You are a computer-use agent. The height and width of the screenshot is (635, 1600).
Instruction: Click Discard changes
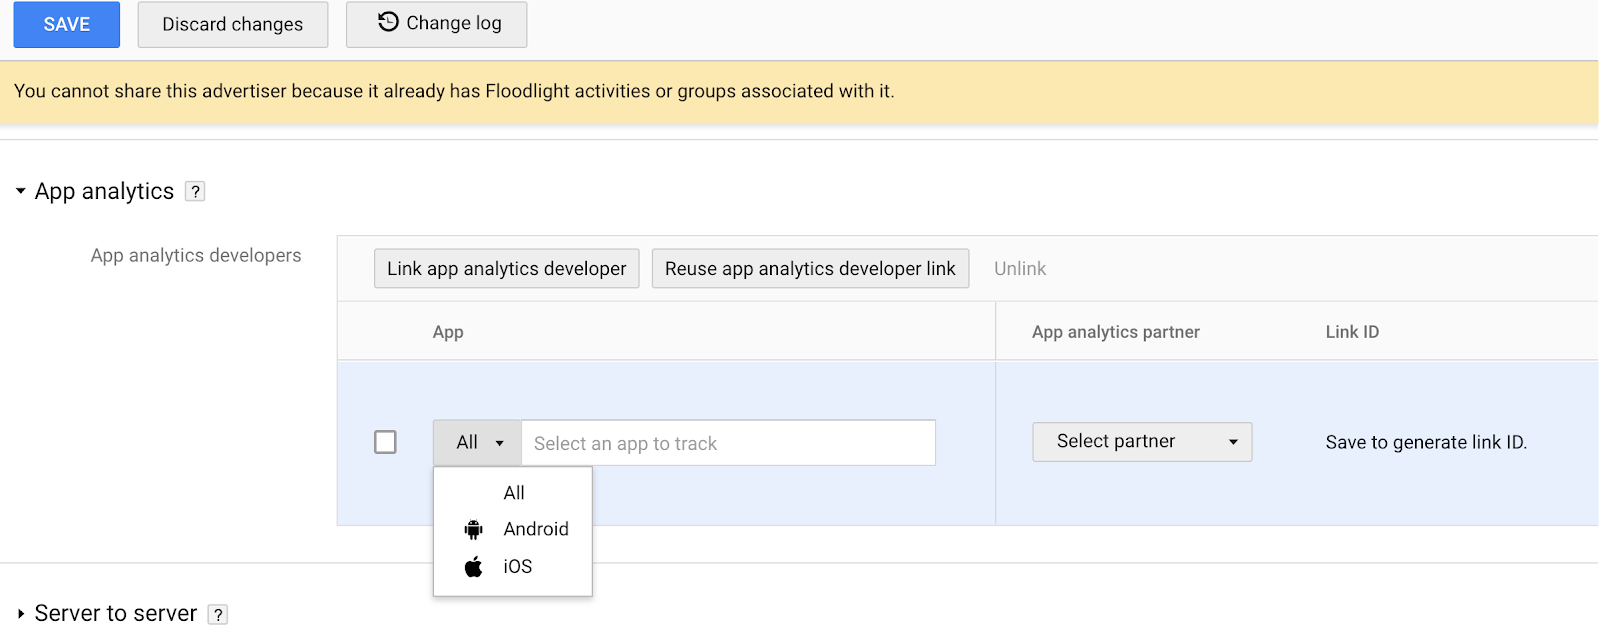232,24
